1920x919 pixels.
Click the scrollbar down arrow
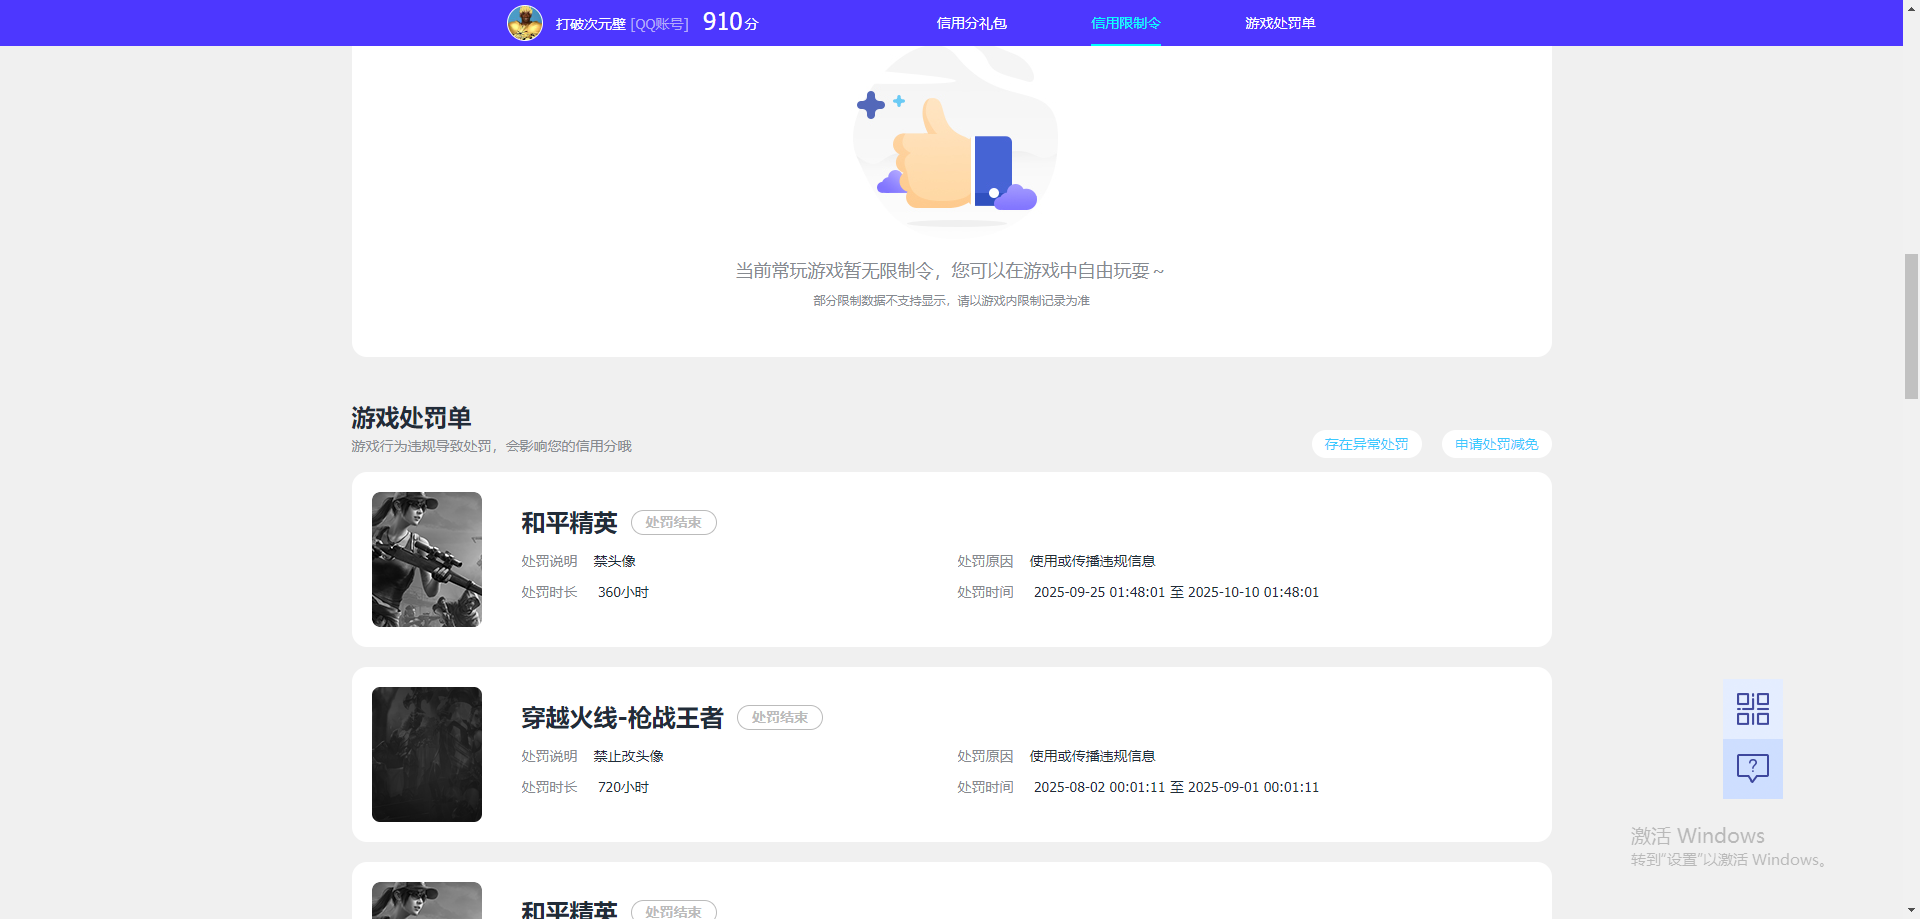pos(1911,910)
